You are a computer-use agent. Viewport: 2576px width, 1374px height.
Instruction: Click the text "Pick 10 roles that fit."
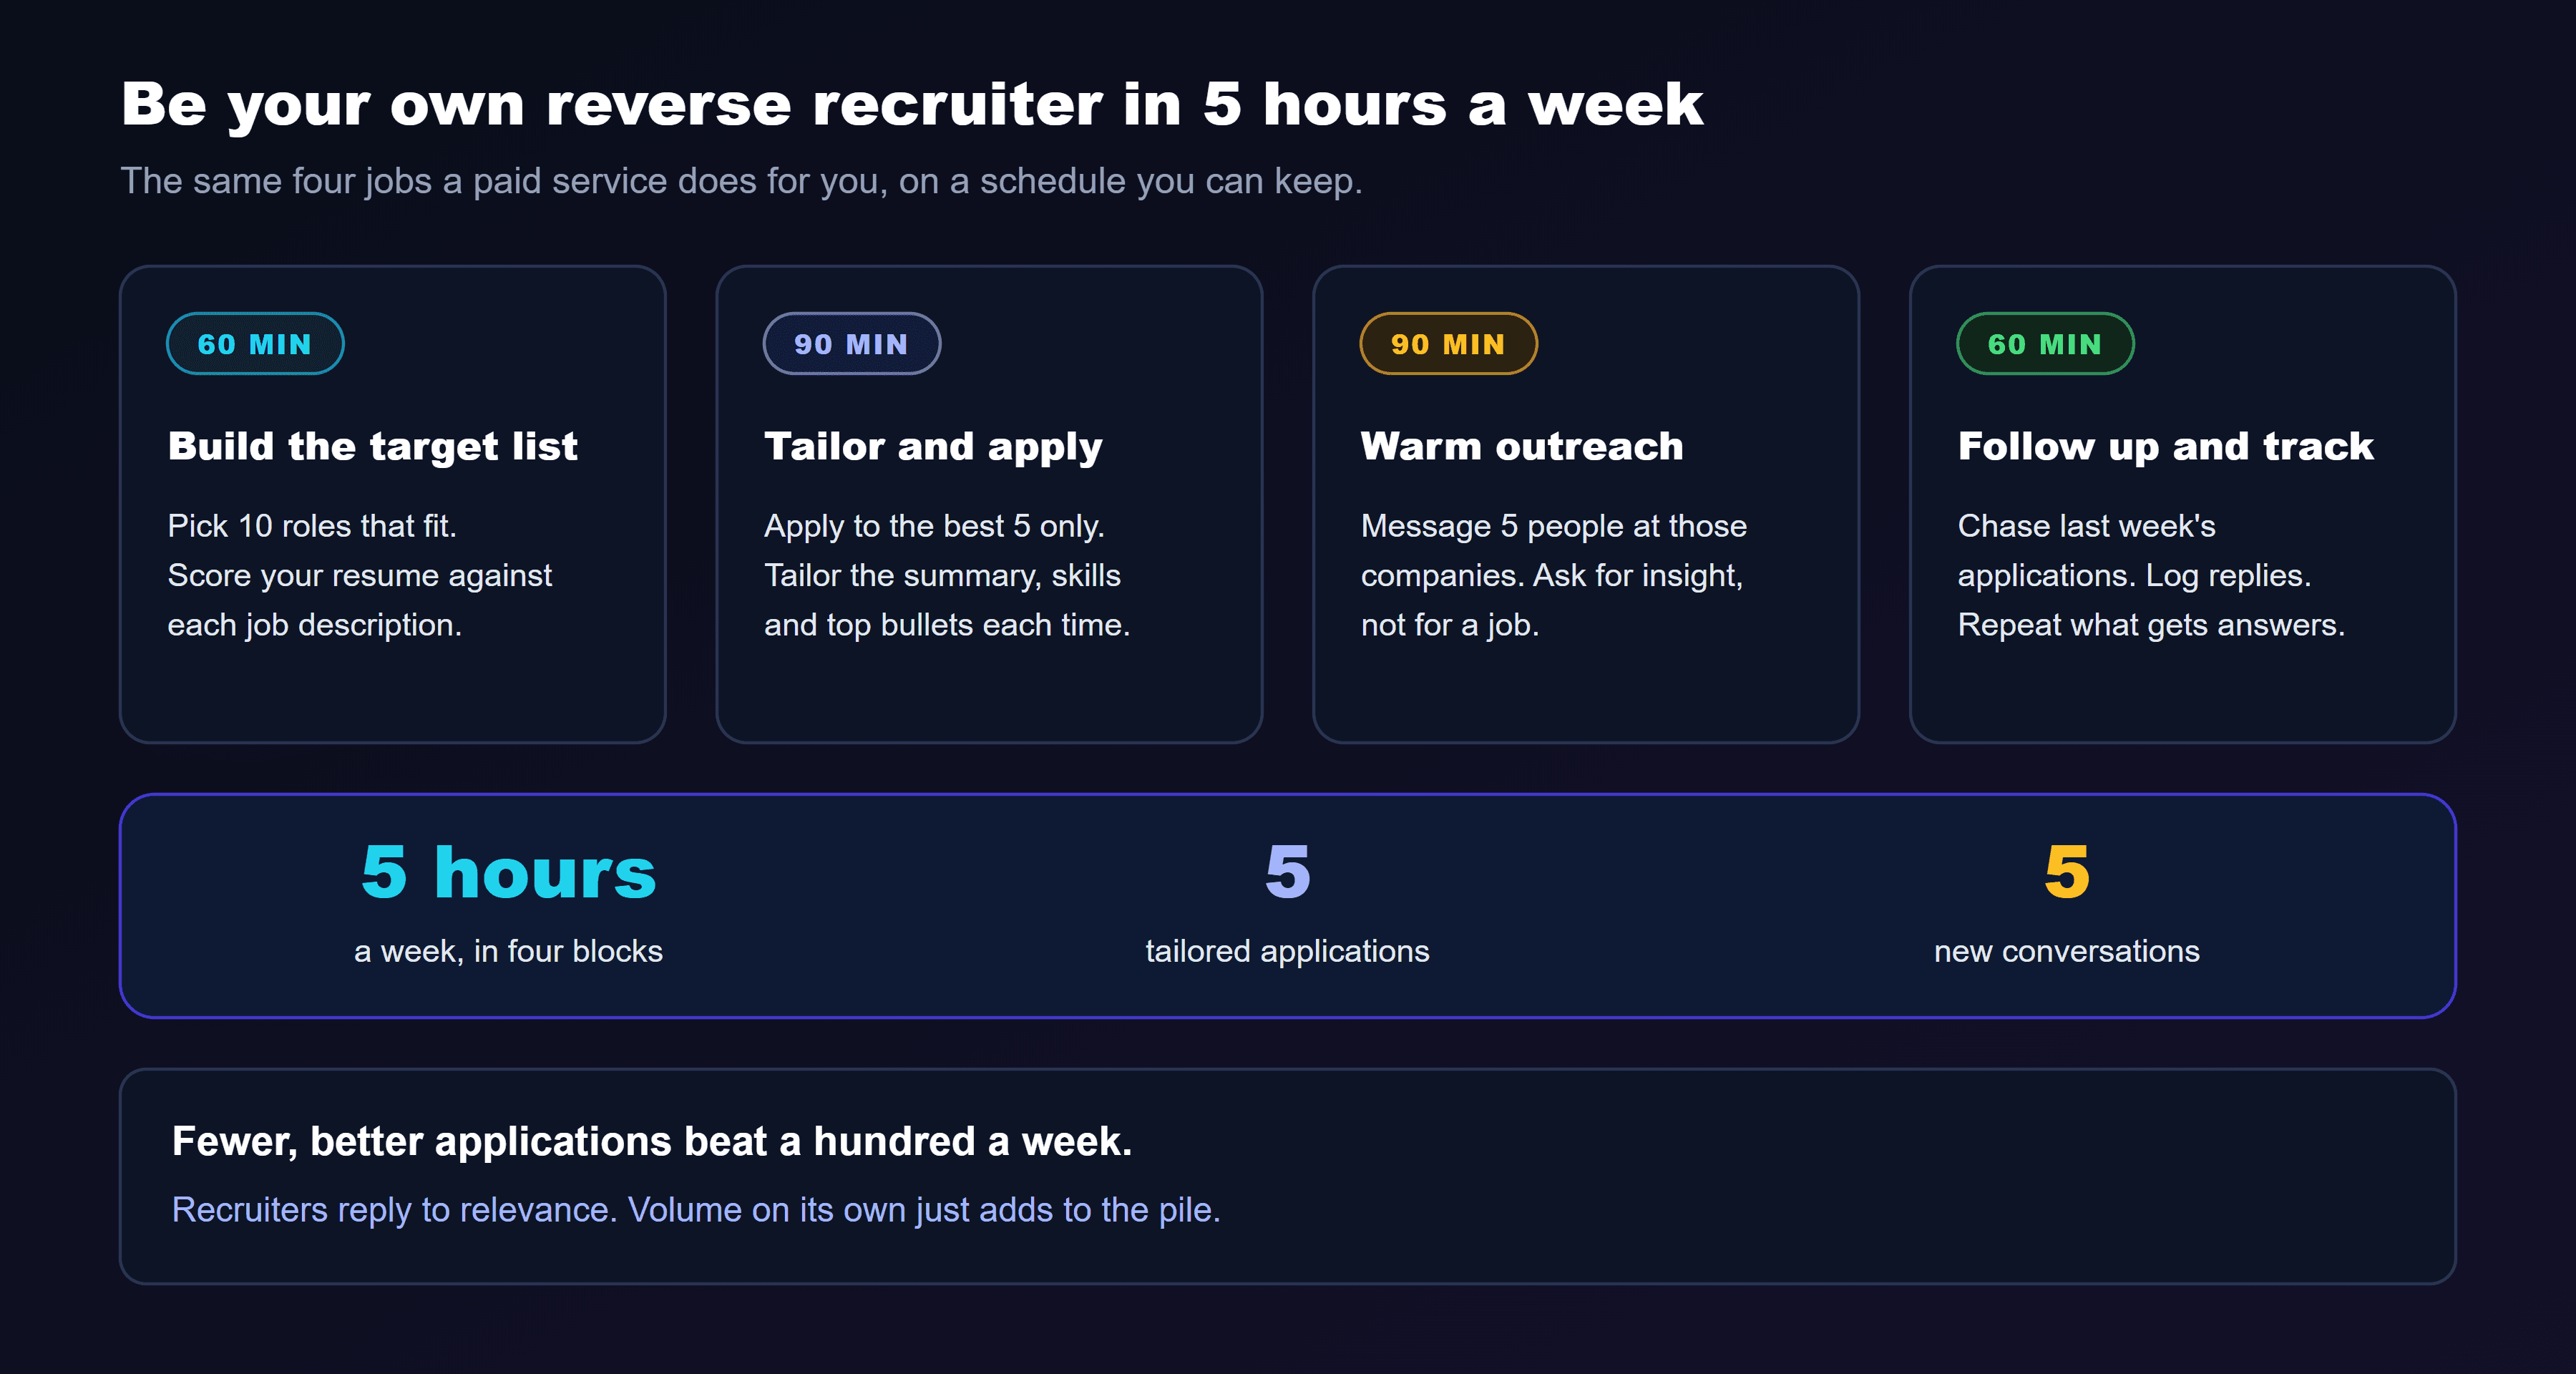(x=312, y=526)
